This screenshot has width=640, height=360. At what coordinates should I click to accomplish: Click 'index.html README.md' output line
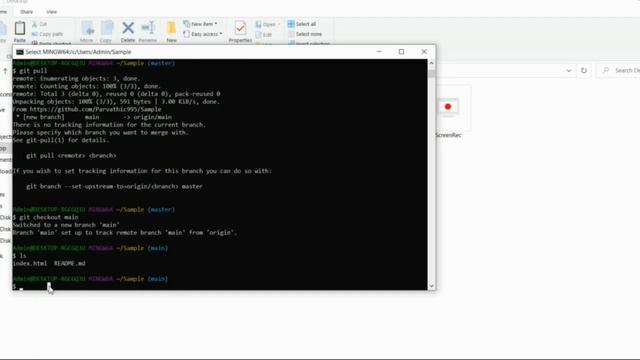click(49, 263)
